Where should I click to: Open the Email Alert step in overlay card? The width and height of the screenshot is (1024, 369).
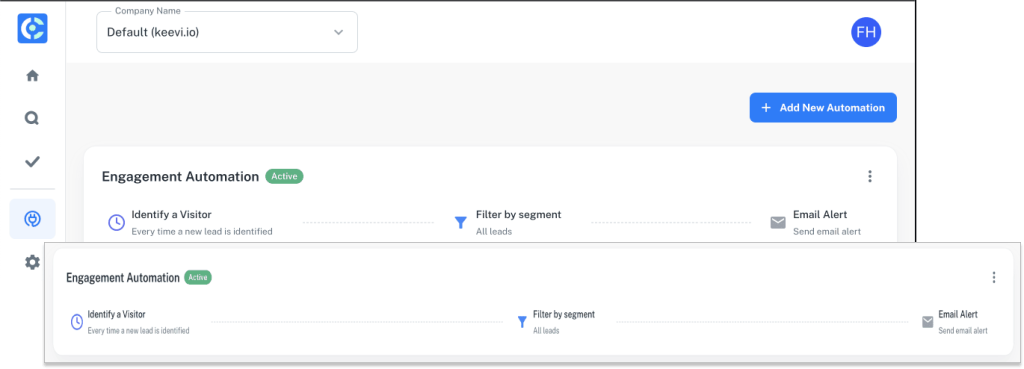(955, 322)
